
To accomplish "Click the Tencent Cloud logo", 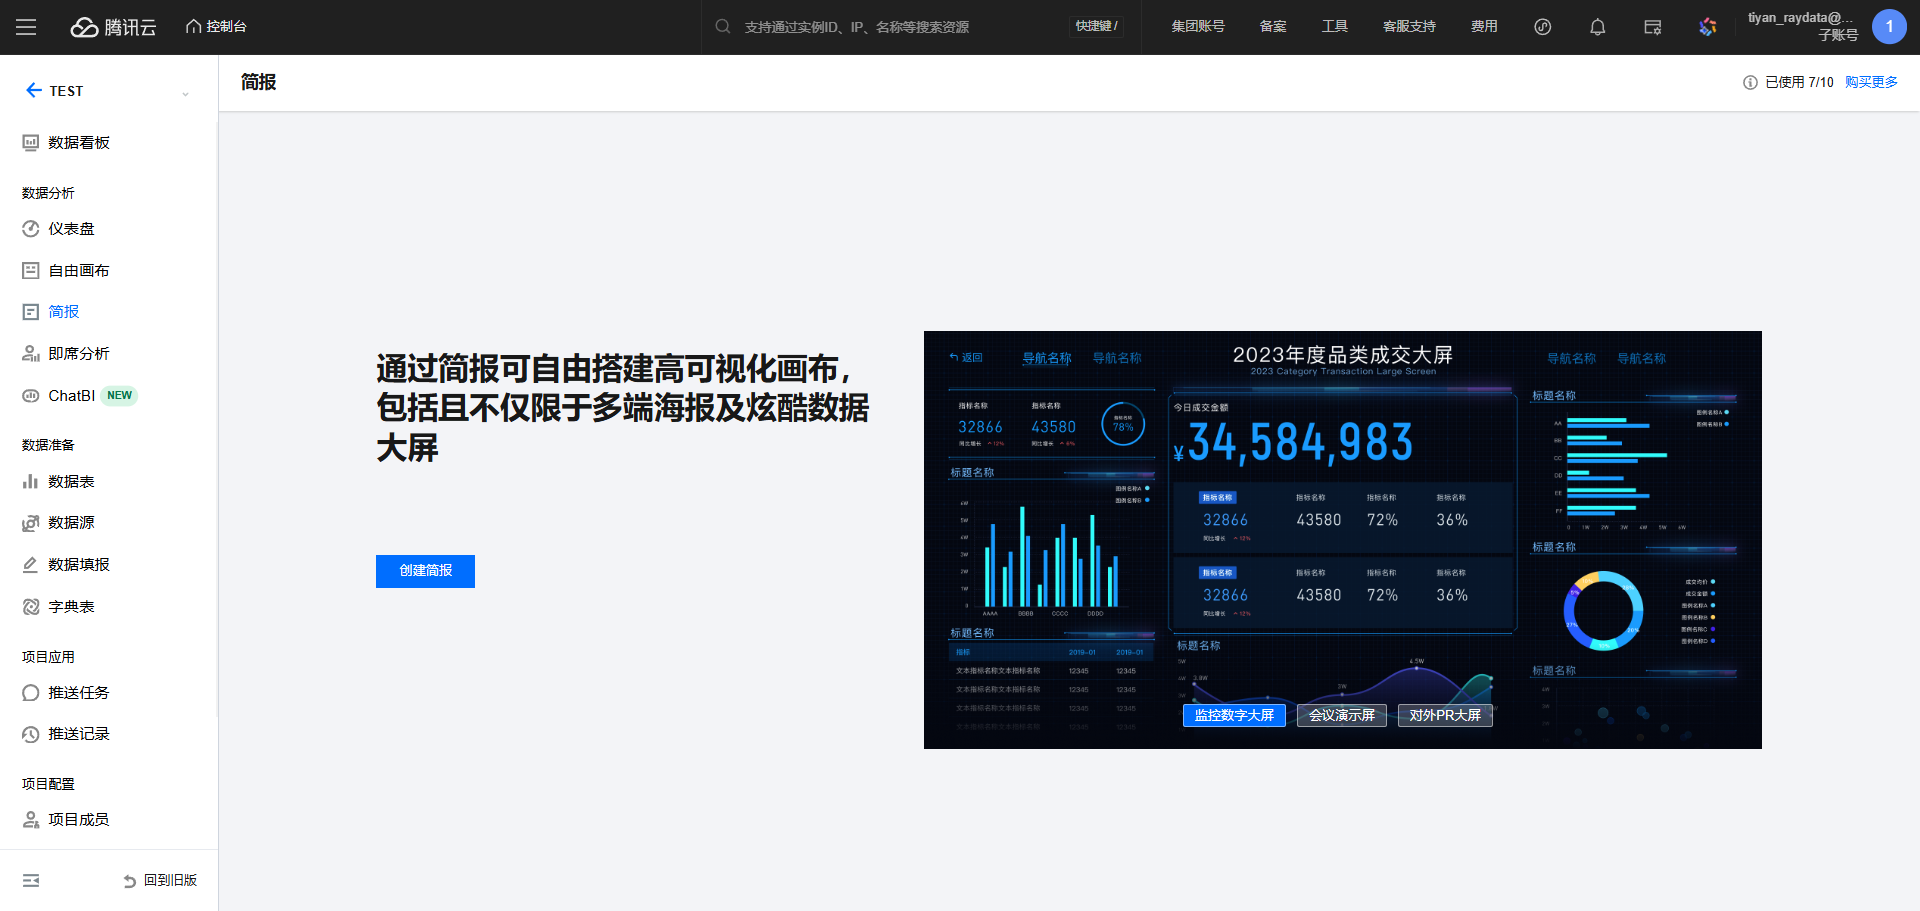I will (x=113, y=27).
